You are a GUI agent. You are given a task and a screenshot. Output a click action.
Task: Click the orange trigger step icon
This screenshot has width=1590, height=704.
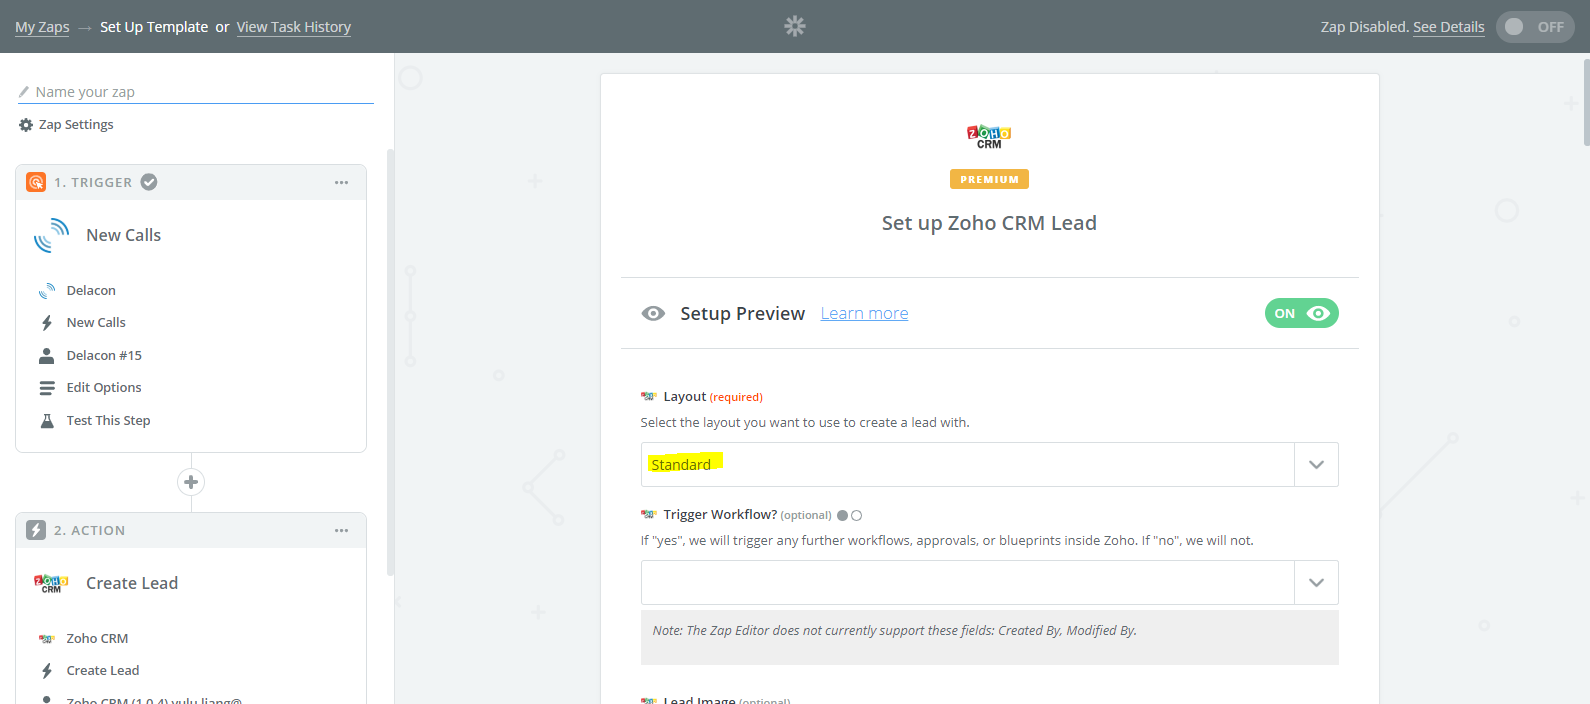(36, 182)
